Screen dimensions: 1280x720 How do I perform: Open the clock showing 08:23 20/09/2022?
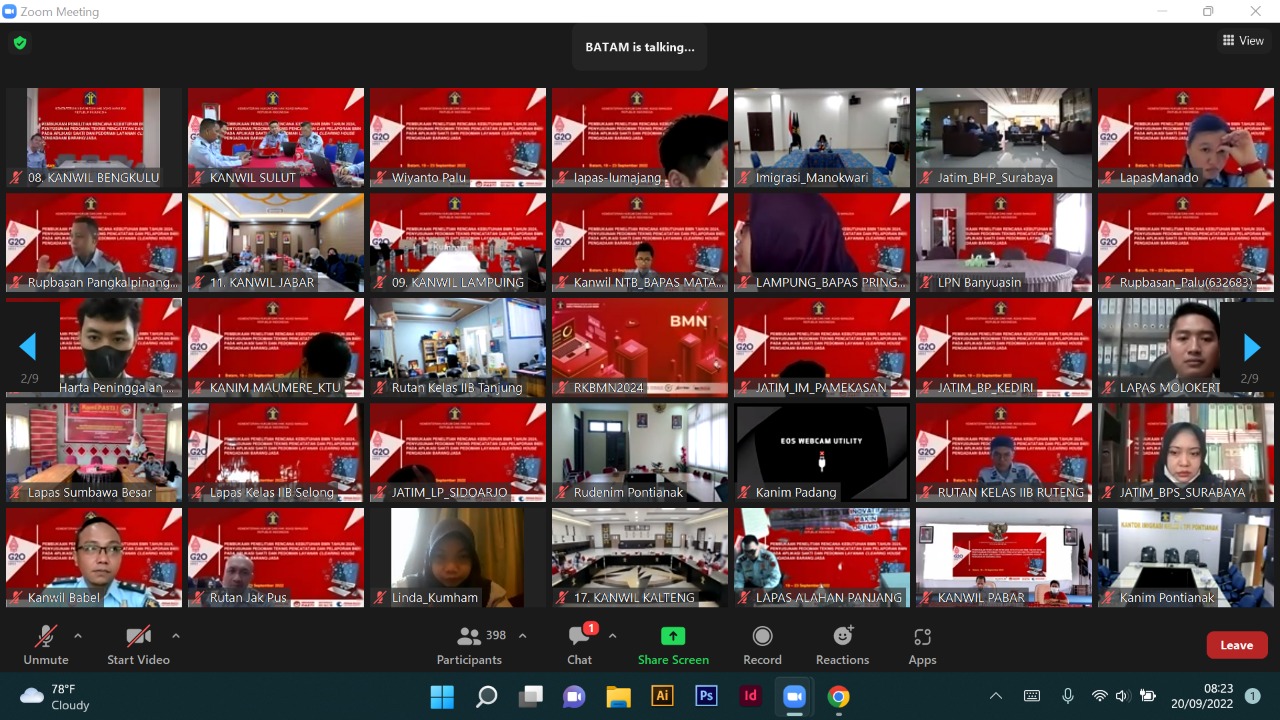click(1204, 696)
